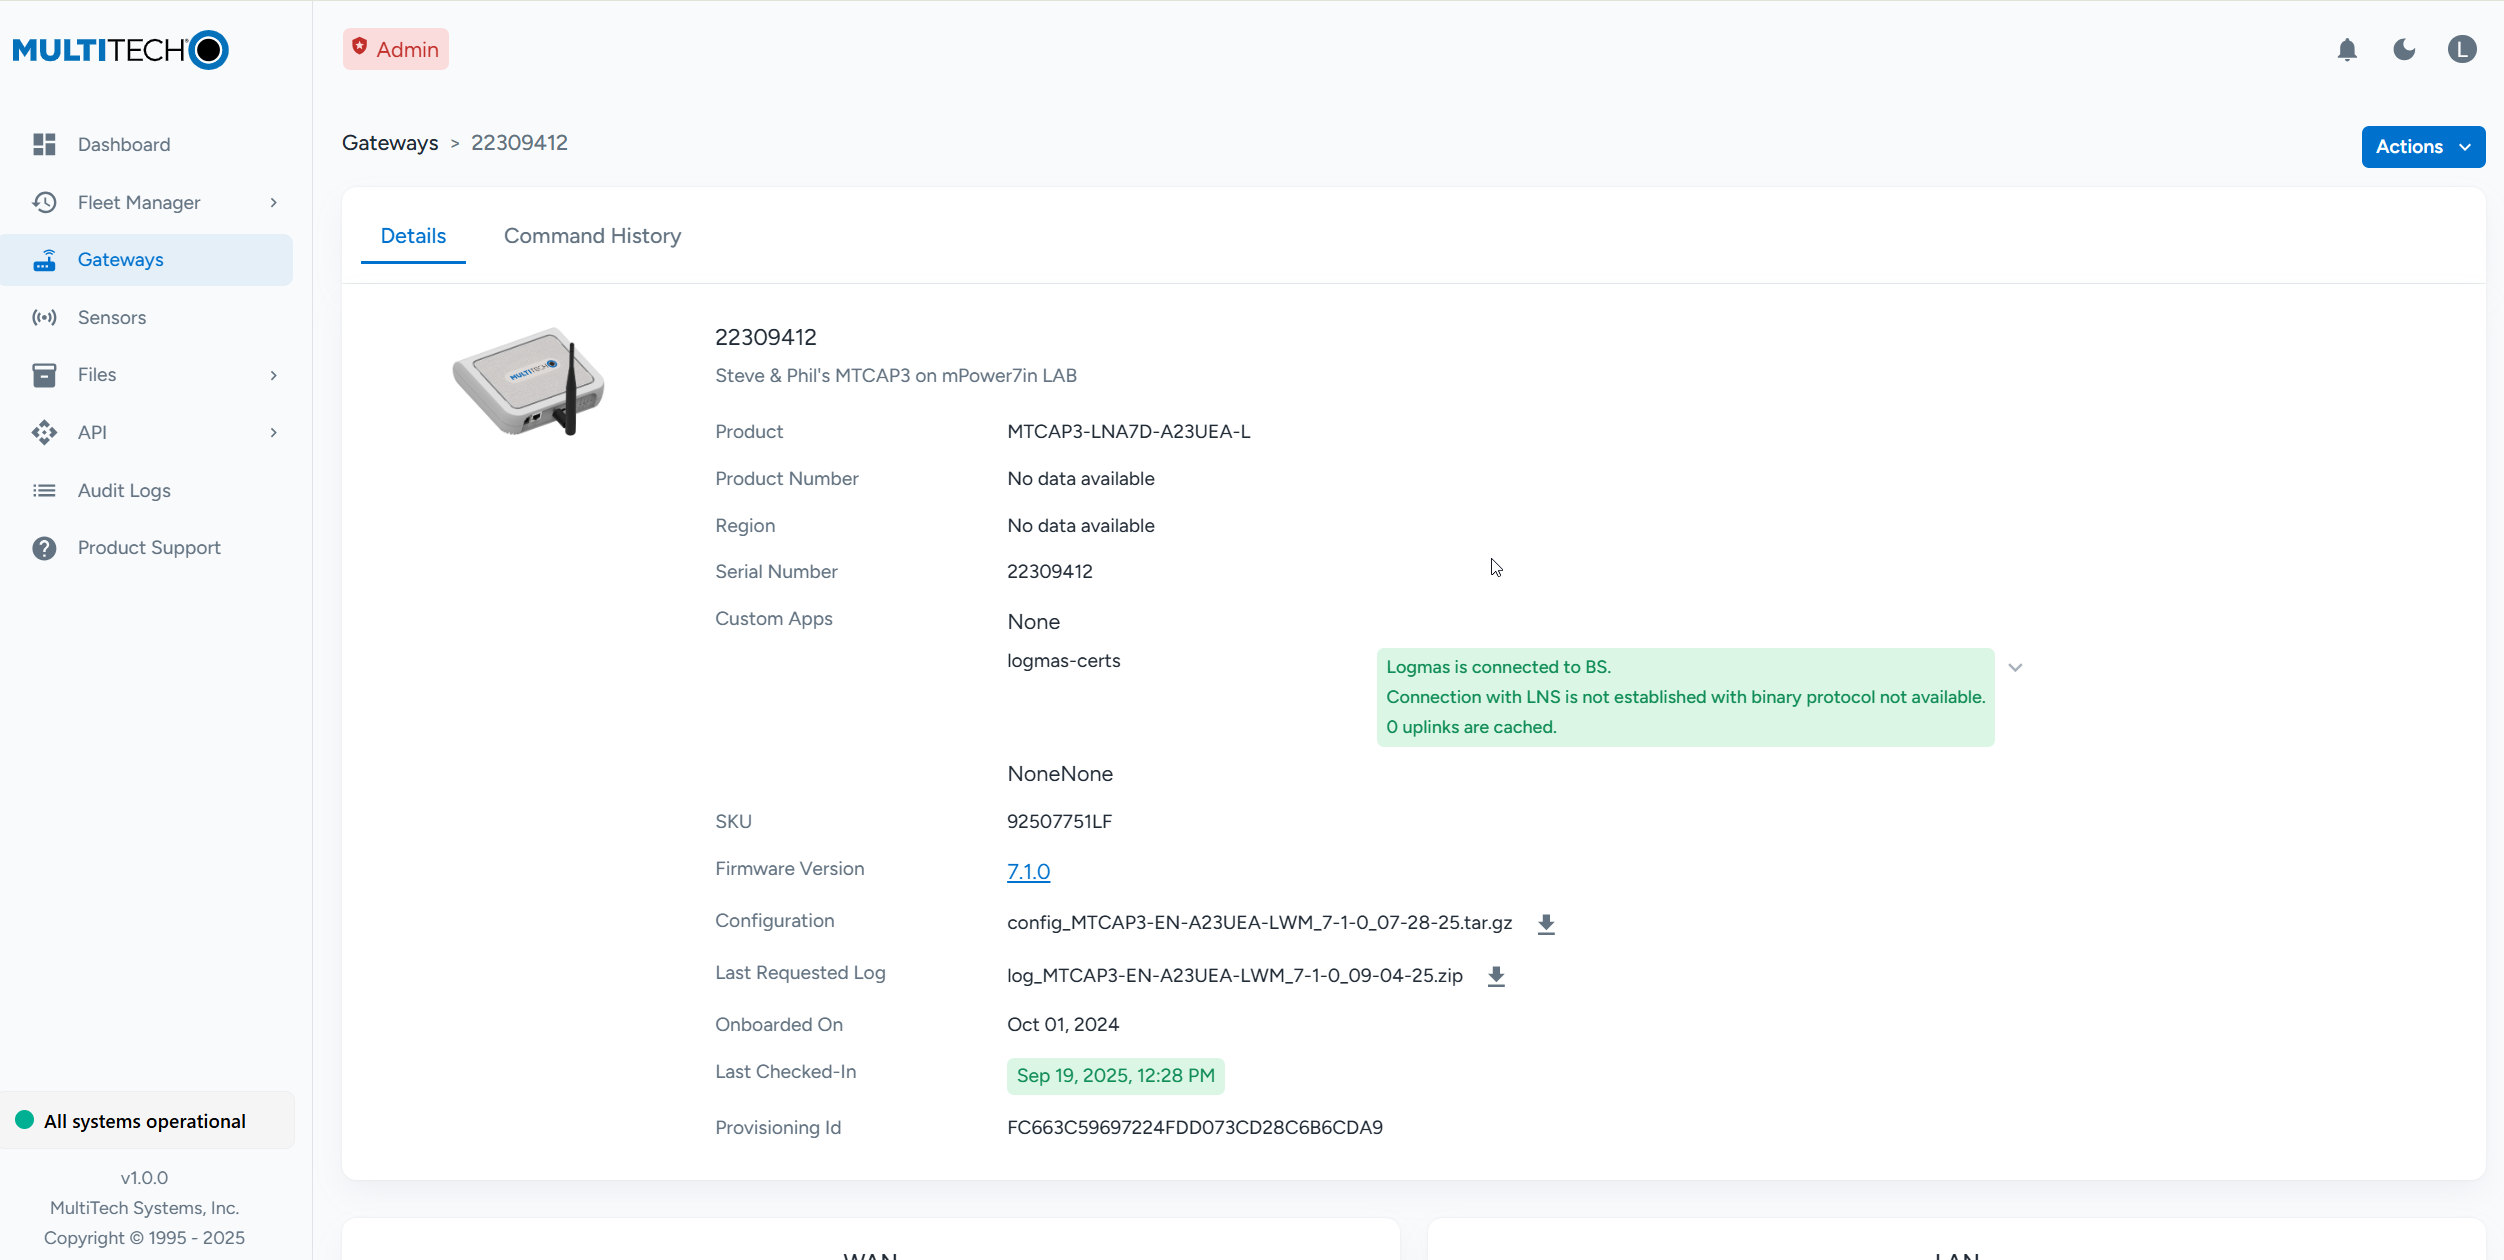This screenshot has height=1260, width=2504.
Task: Switch to Command History tab
Action: click(592, 236)
